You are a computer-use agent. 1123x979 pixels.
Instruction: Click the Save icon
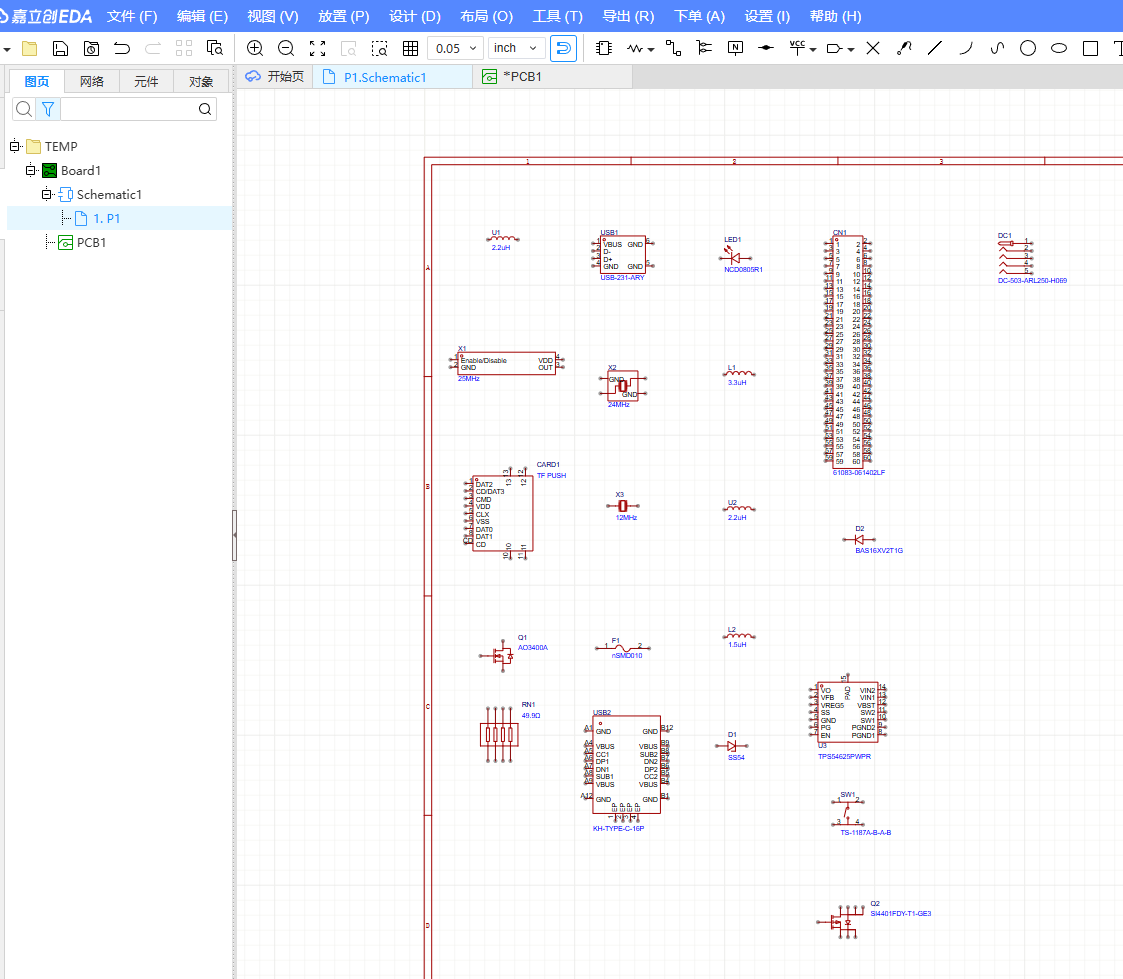tap(60, 49)
